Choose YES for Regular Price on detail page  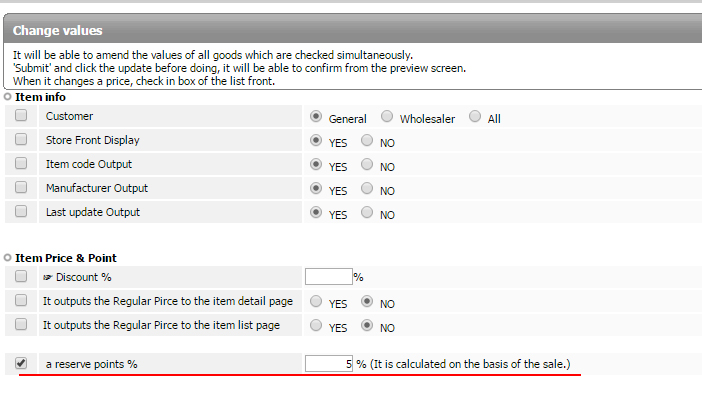coord(317,301)
